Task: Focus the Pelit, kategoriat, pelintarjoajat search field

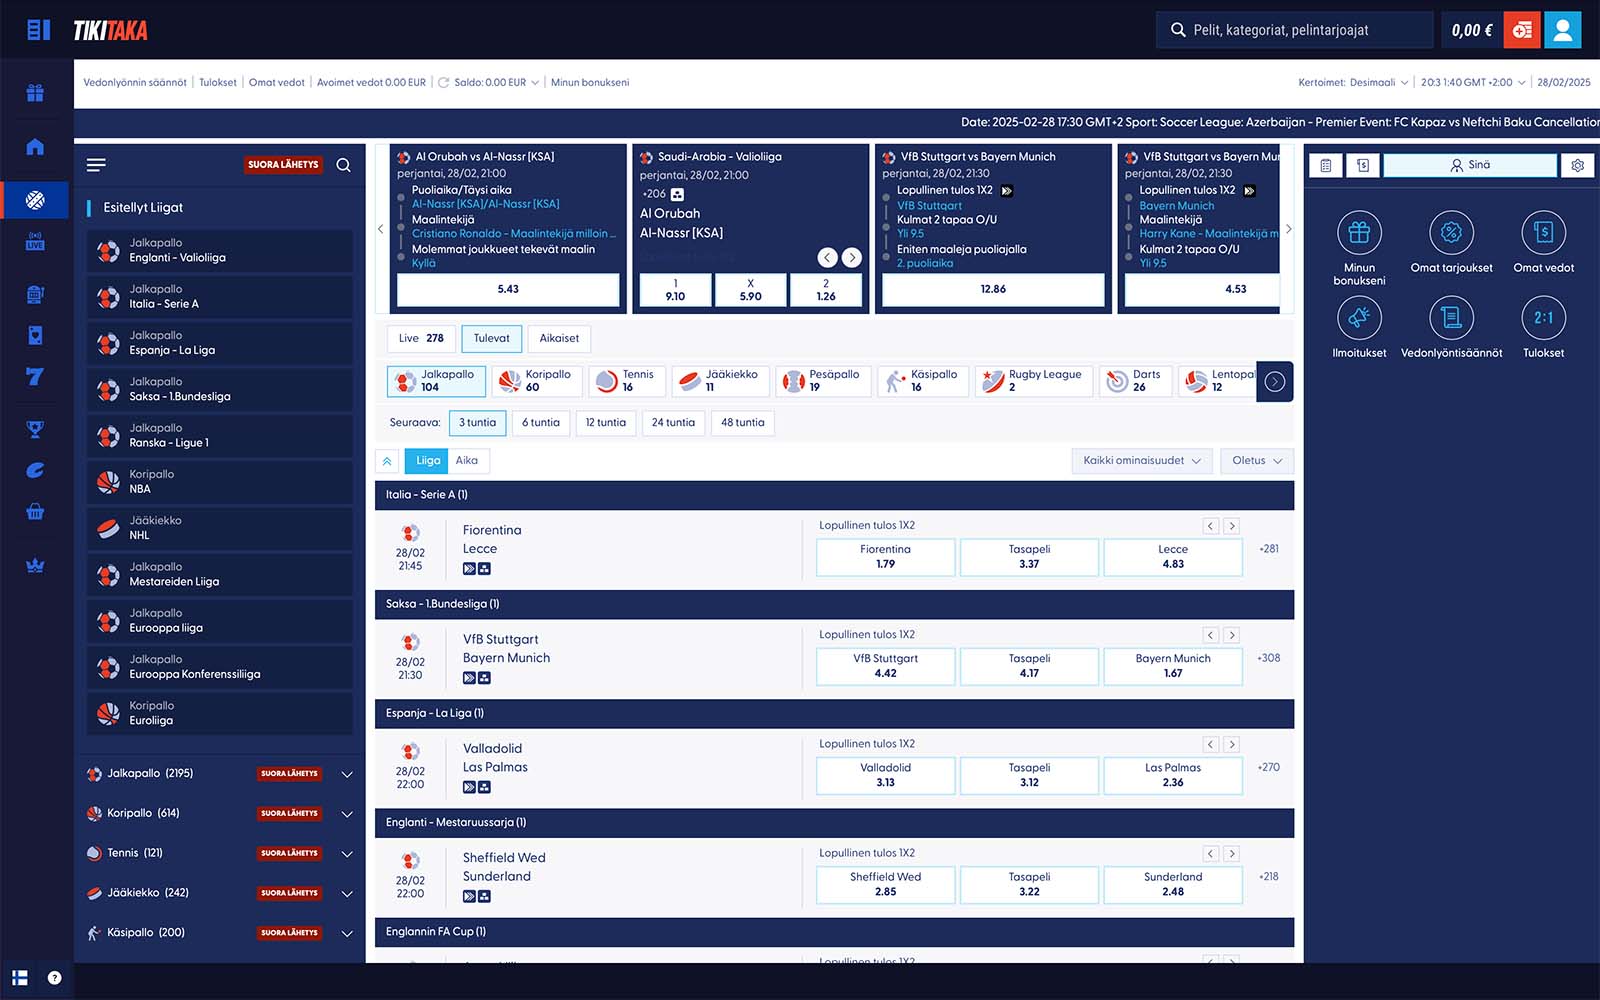Action: [1295, 30]
